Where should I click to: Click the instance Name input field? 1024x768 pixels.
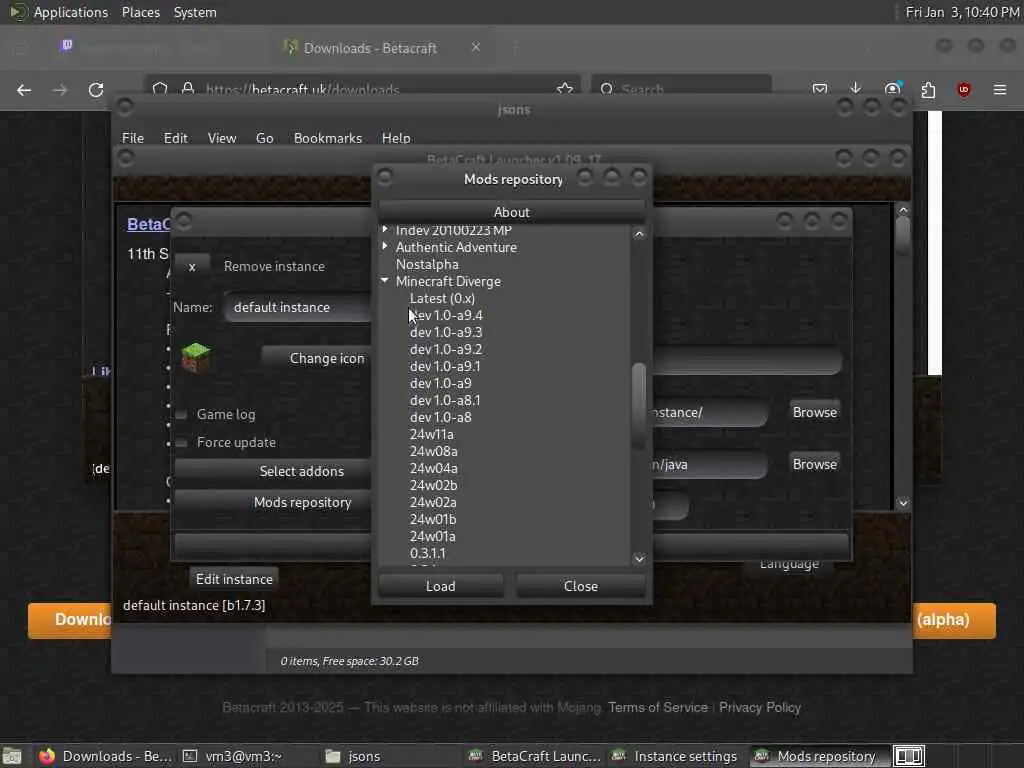[298, 307]
